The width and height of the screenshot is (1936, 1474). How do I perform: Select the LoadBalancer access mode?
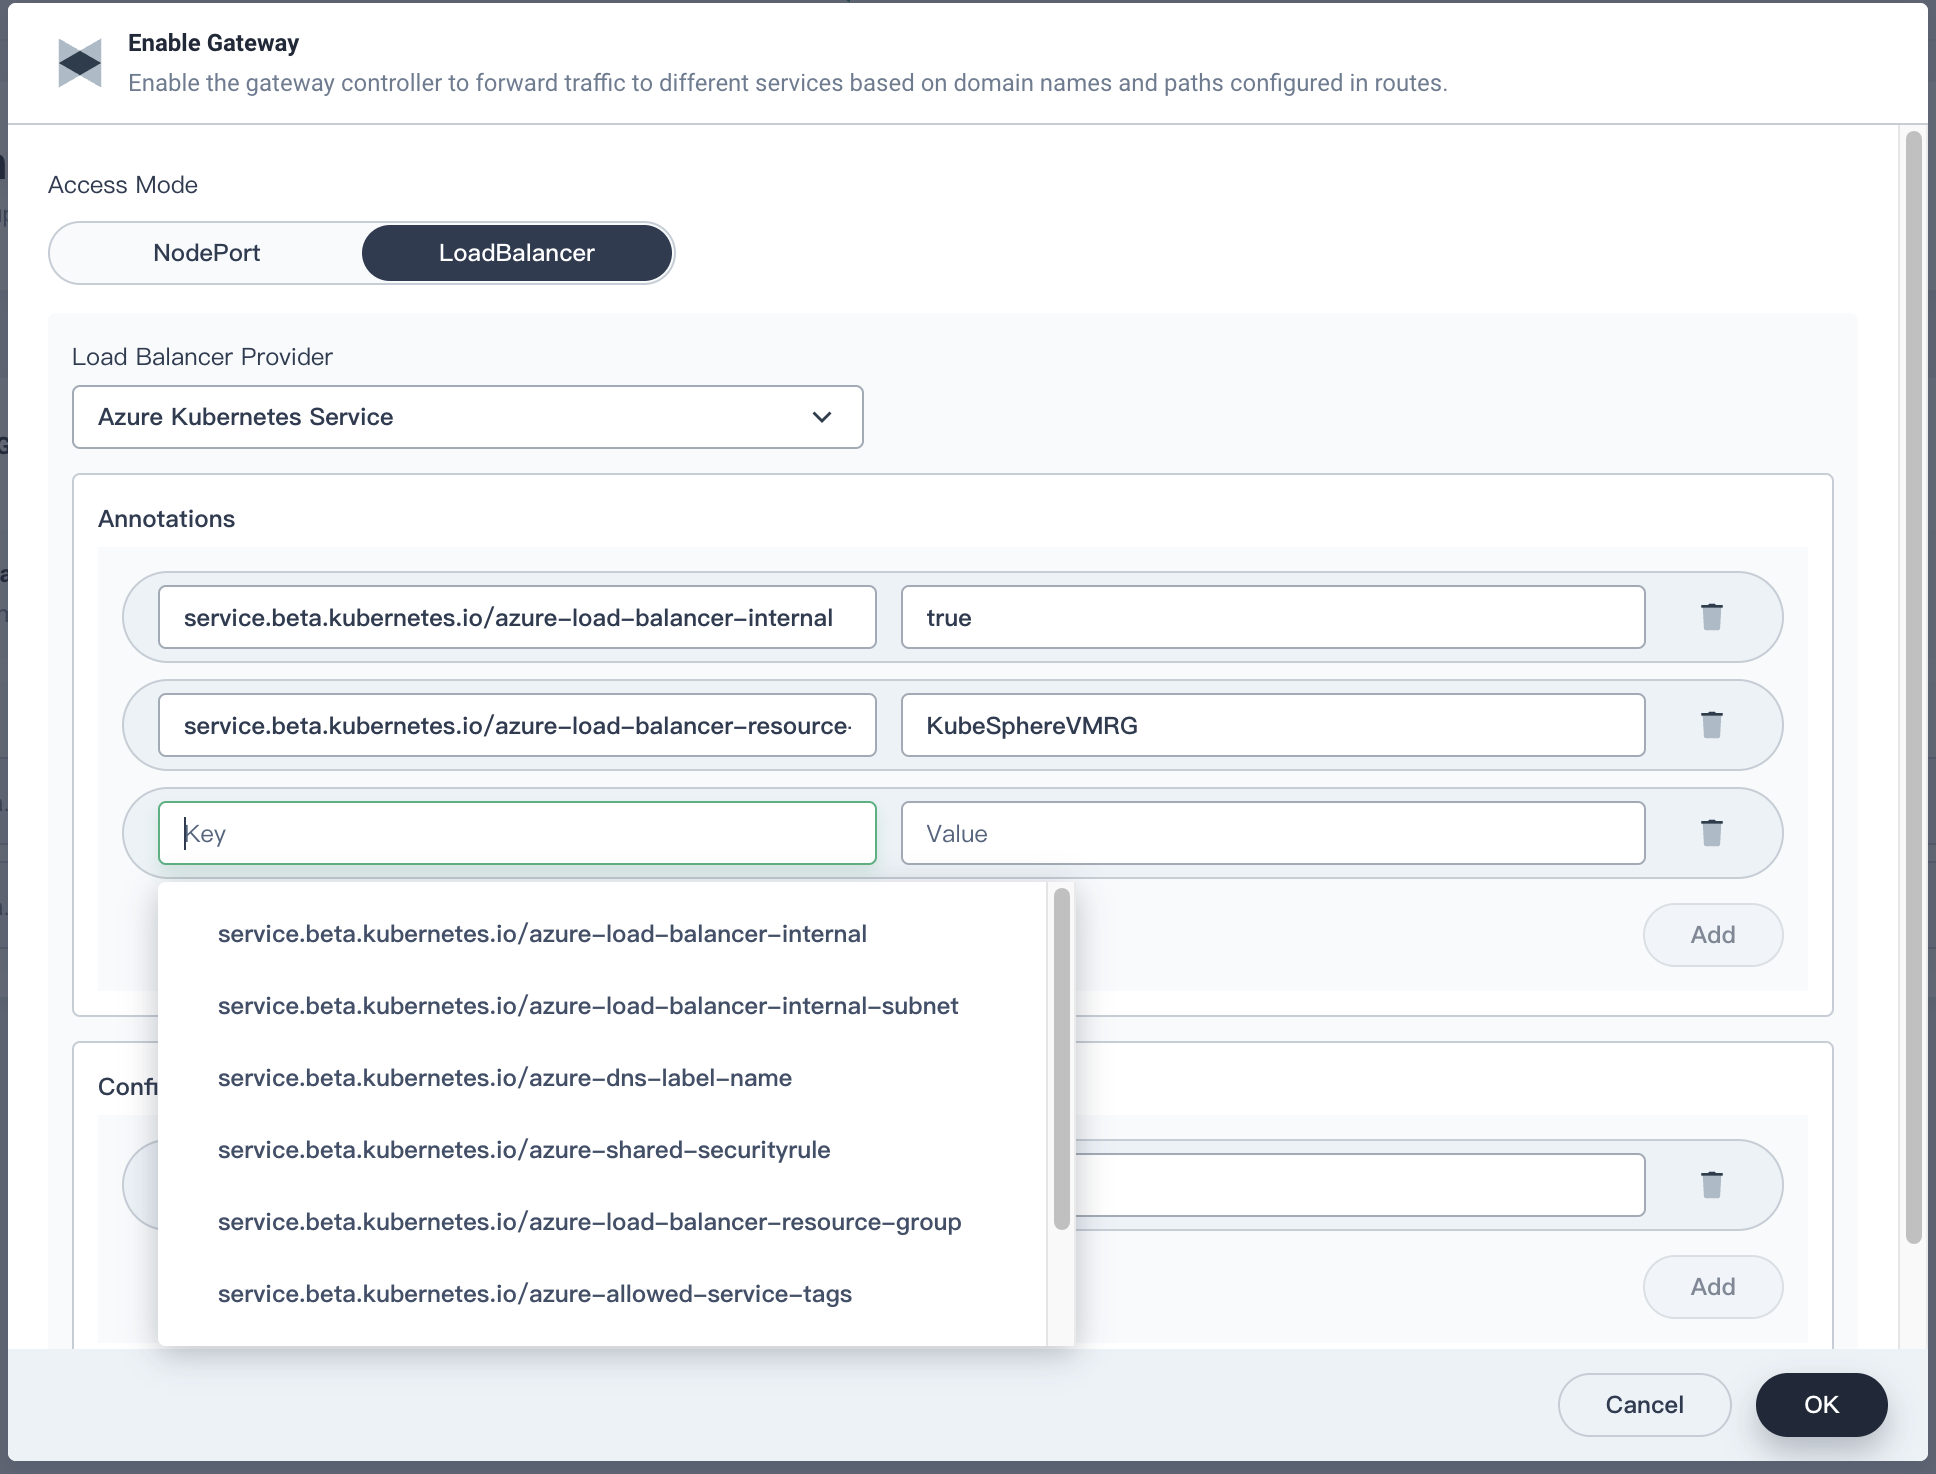coord(516,253)
